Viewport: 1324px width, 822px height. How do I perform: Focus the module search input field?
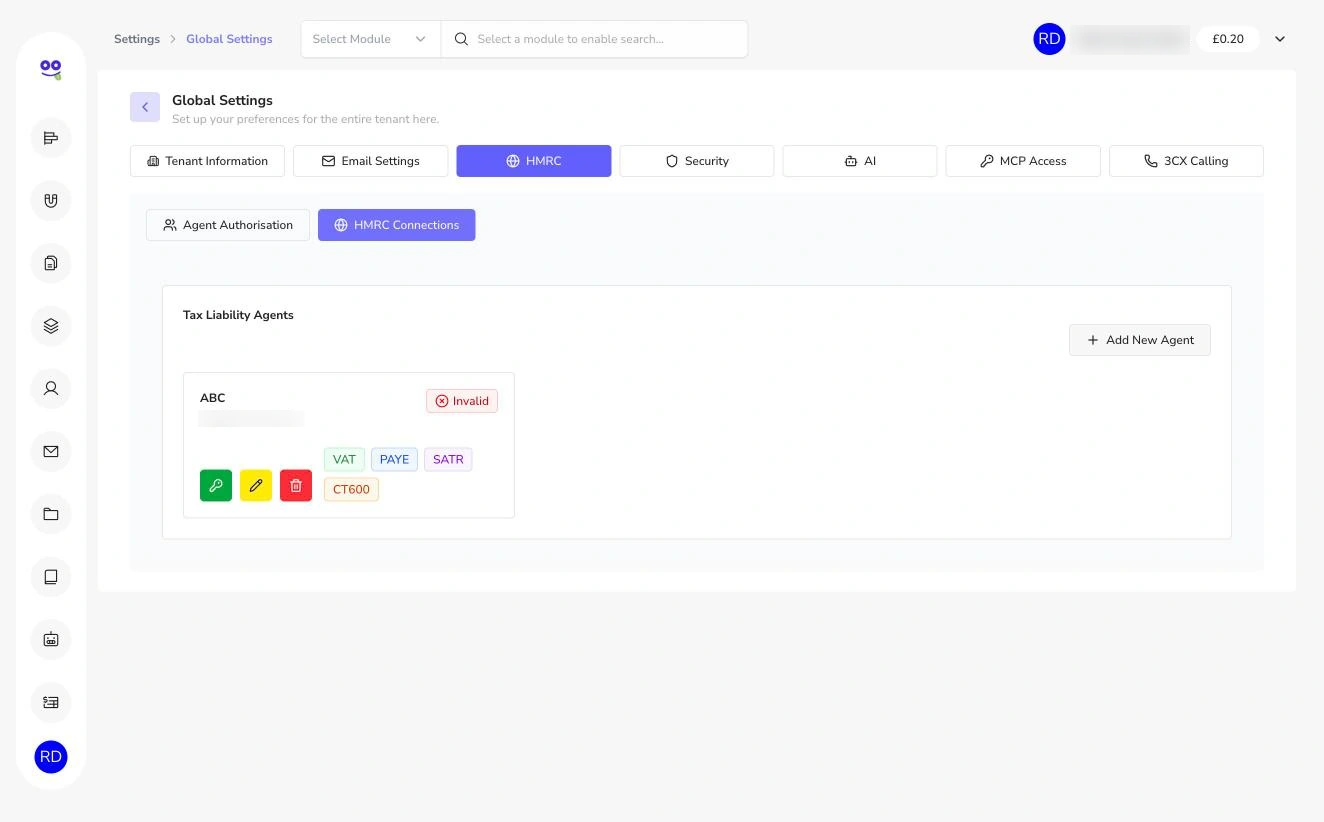tap(594, 39)
